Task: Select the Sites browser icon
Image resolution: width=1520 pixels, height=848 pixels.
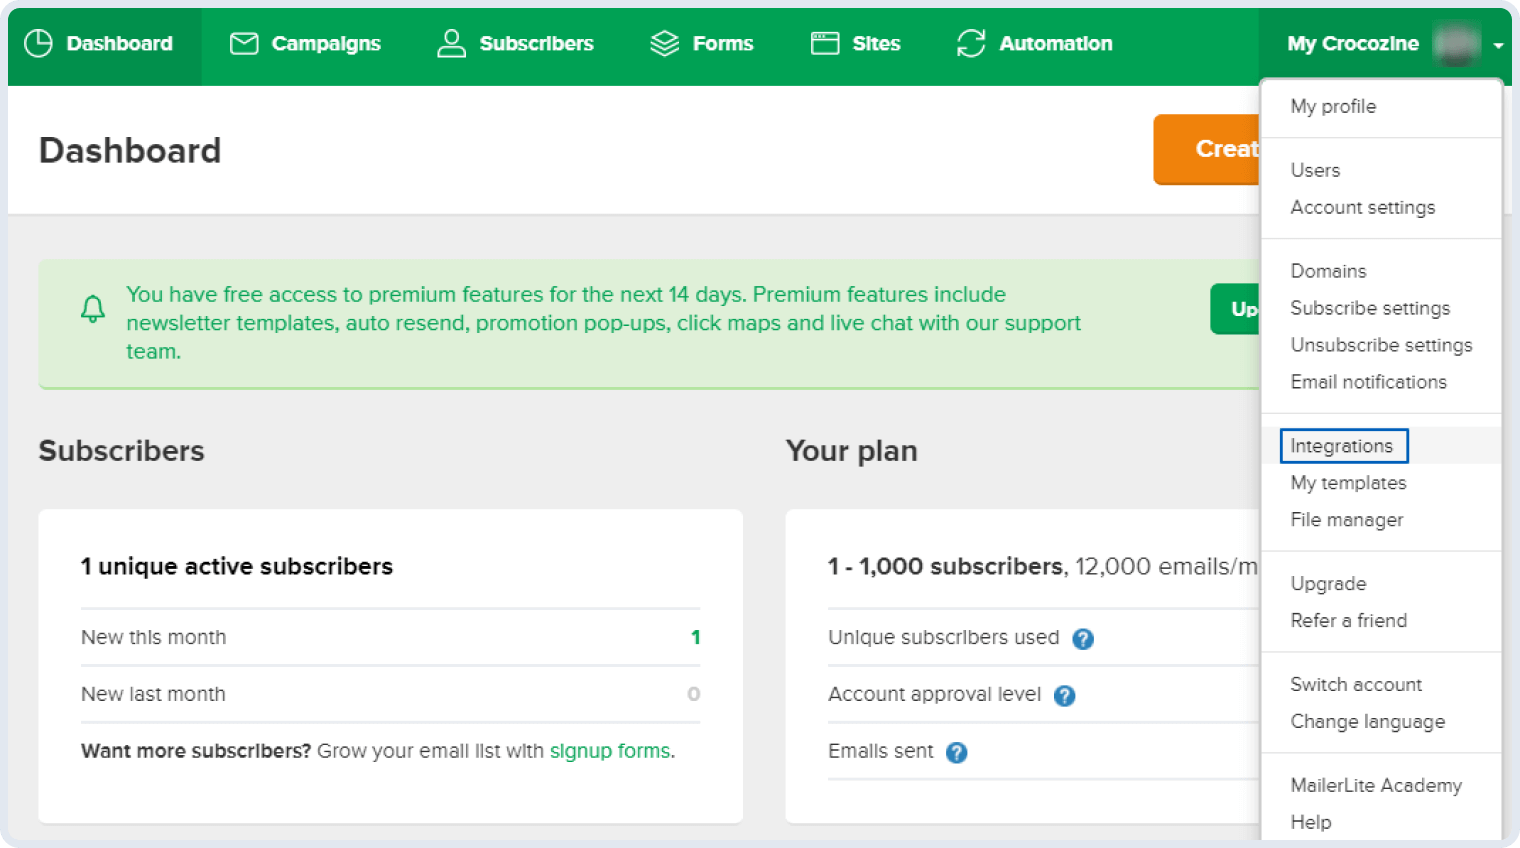Action: (823, 43)
